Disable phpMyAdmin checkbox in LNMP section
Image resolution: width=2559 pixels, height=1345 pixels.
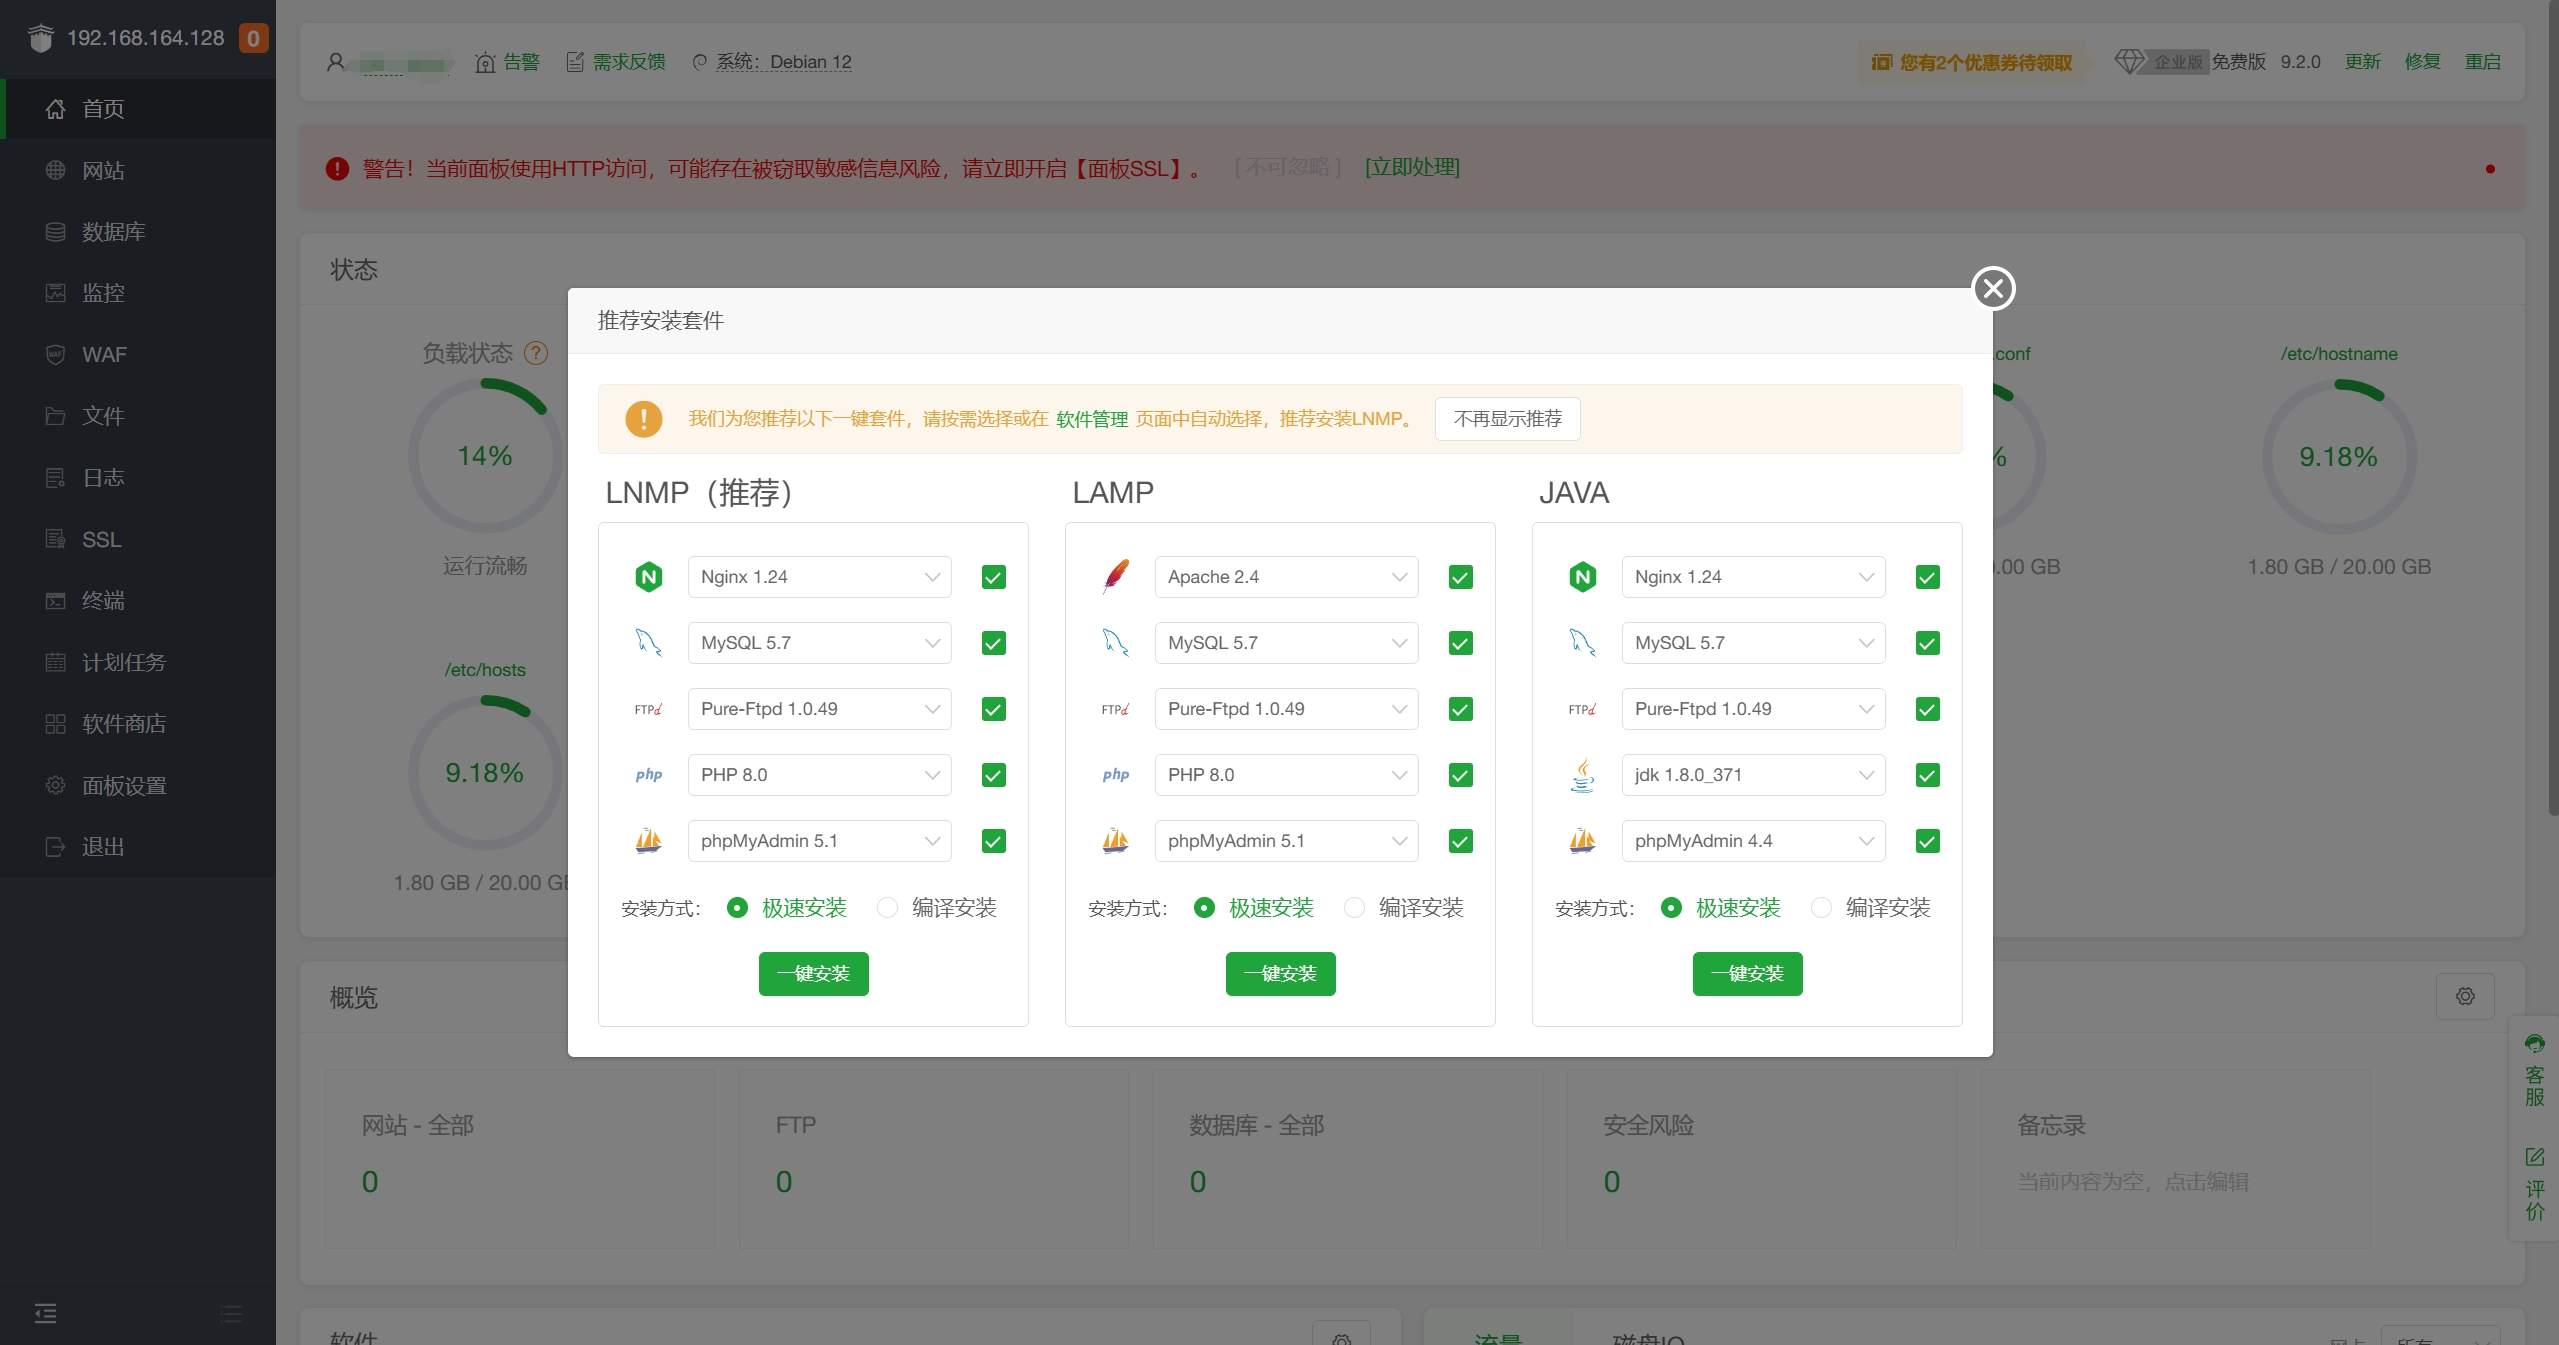point(993,841)
